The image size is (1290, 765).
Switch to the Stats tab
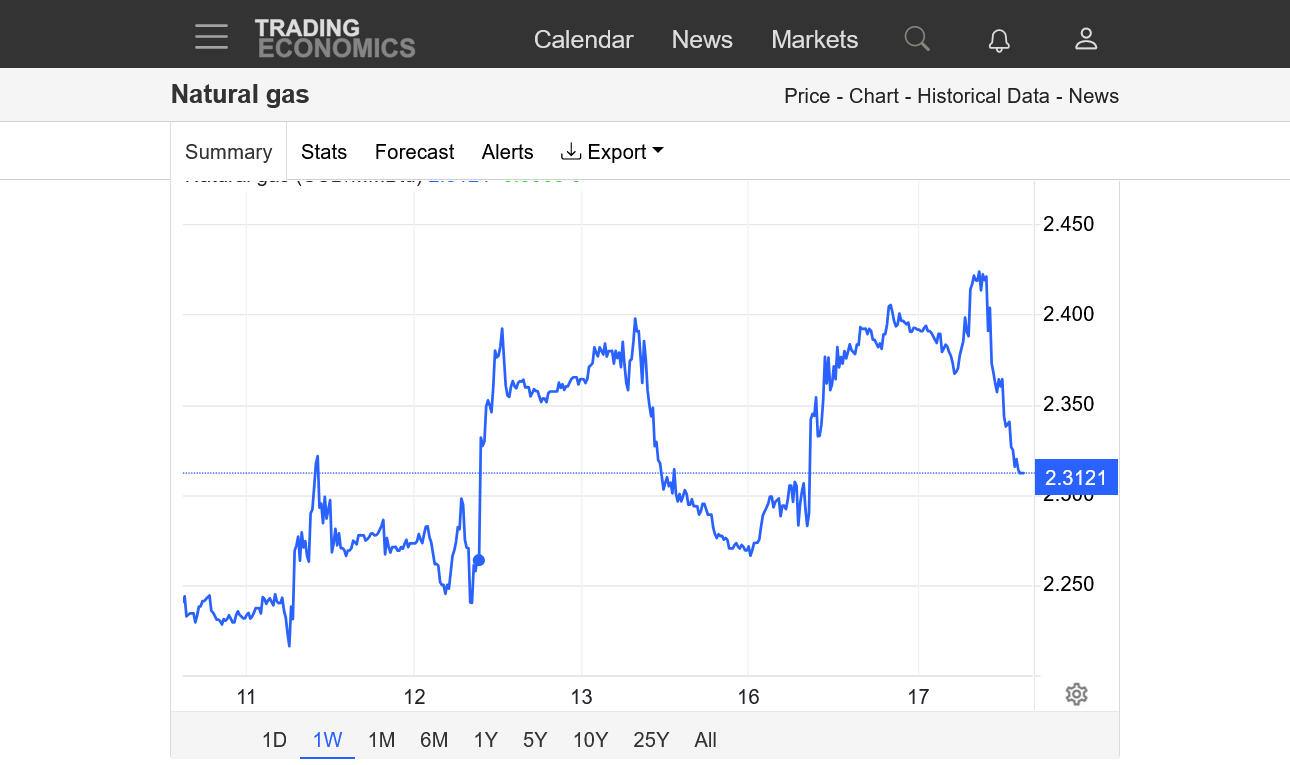tap(323, 152)
